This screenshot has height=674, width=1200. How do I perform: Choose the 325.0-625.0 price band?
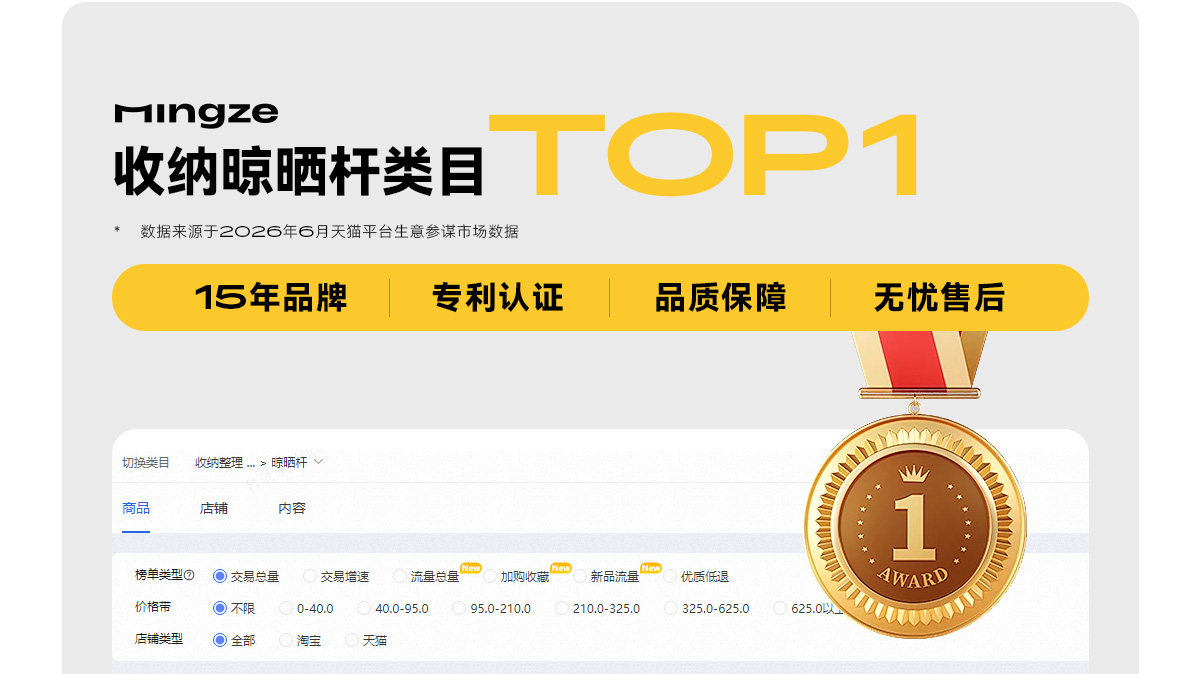point(706,608)
